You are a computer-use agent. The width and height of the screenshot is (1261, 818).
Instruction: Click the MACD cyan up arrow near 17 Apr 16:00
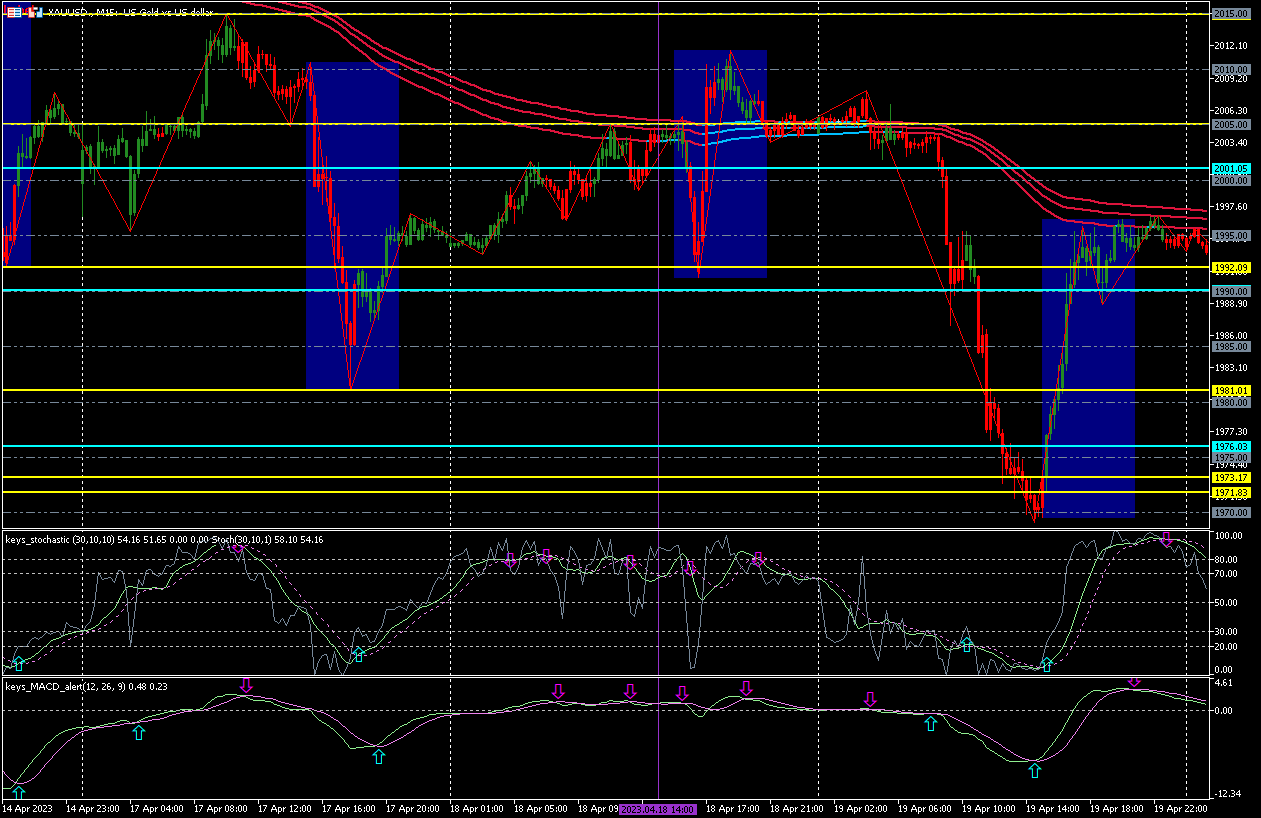(378, 756)
